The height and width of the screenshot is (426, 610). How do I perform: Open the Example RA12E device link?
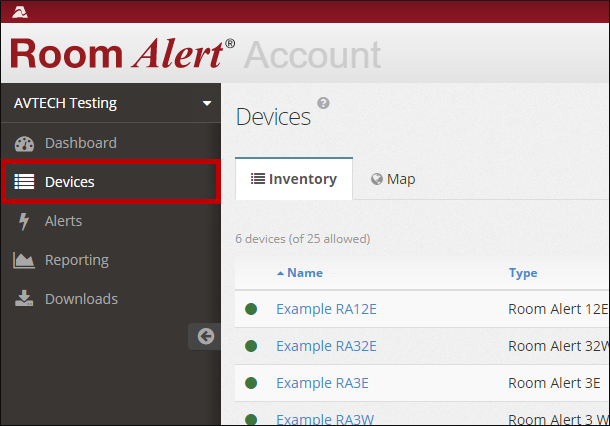point(326,308)
